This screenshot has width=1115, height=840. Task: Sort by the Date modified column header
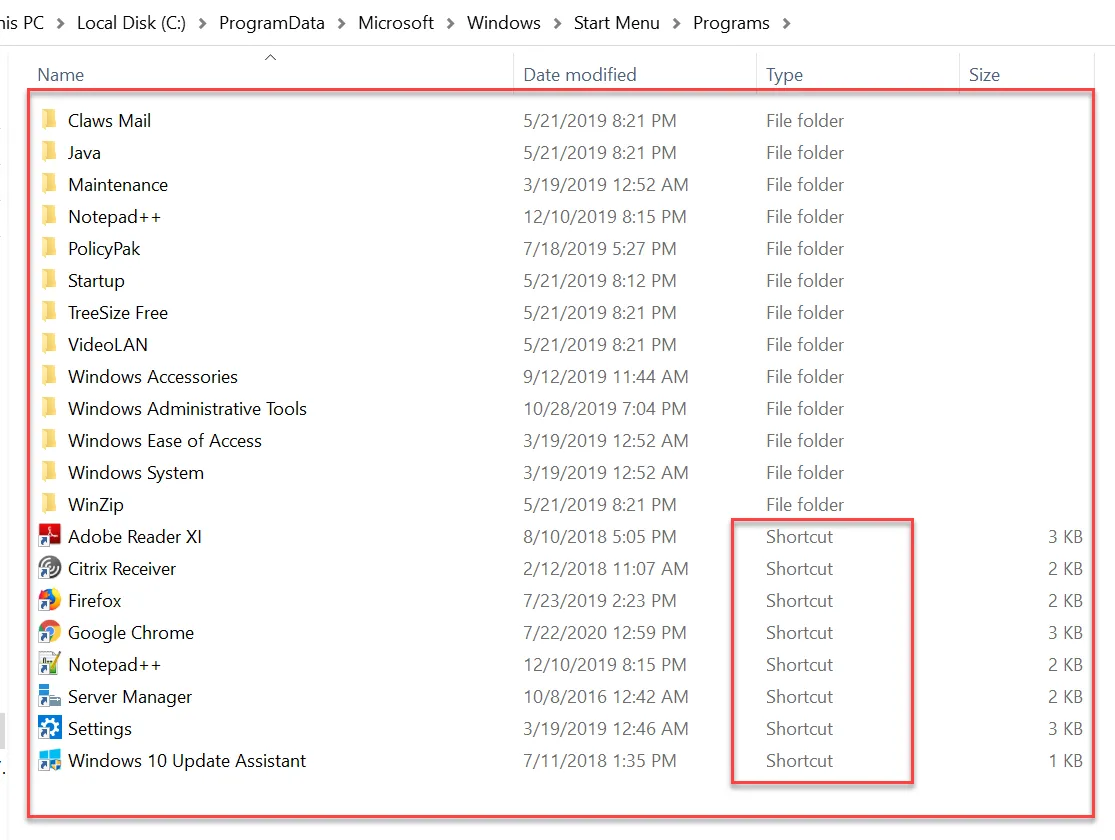coord(579,75)
